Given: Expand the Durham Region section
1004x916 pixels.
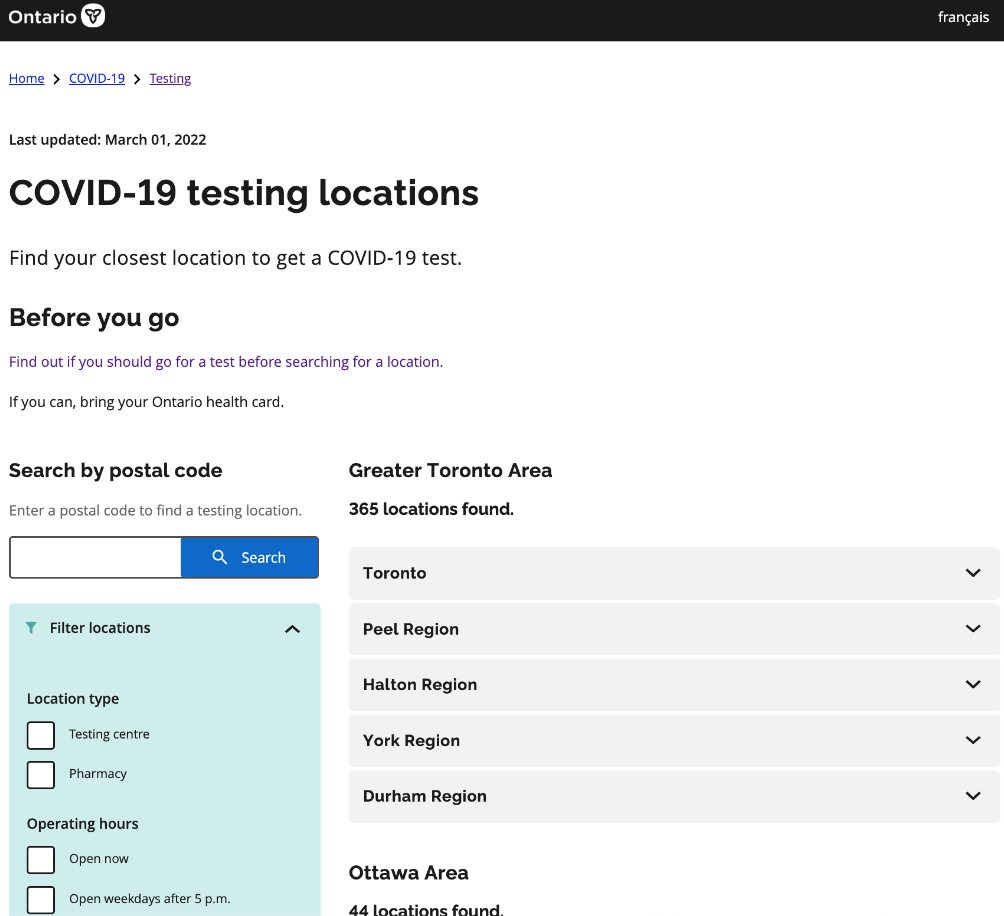Looking at the screenshot, I should (x=674, y=796).
